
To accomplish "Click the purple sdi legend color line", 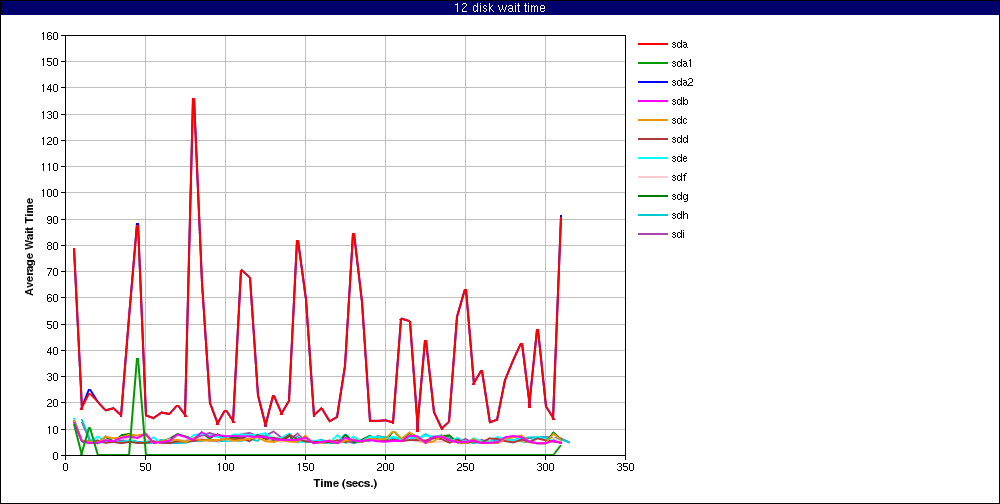I will pyautogui.click(x=652, y=235).
